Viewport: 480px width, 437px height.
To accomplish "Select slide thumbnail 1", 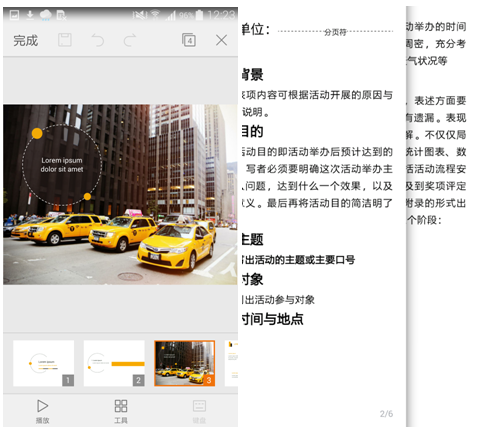I will click(44, 363).
